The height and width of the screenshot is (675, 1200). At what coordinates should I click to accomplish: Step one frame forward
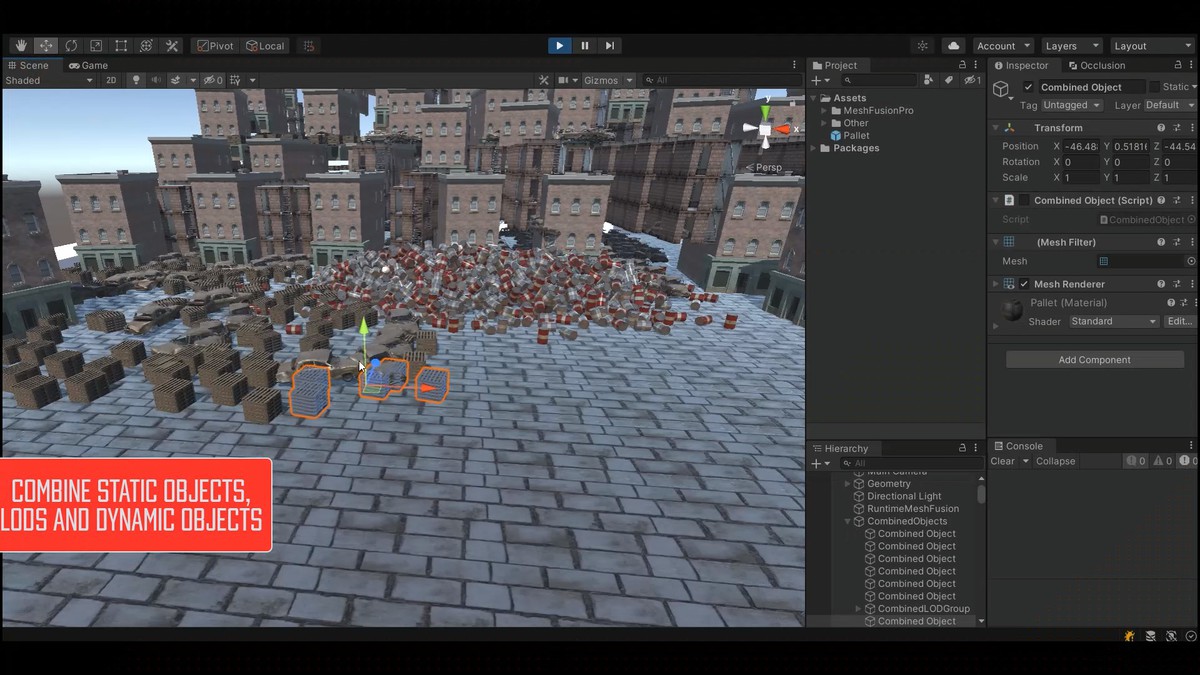tap(610, 45)
